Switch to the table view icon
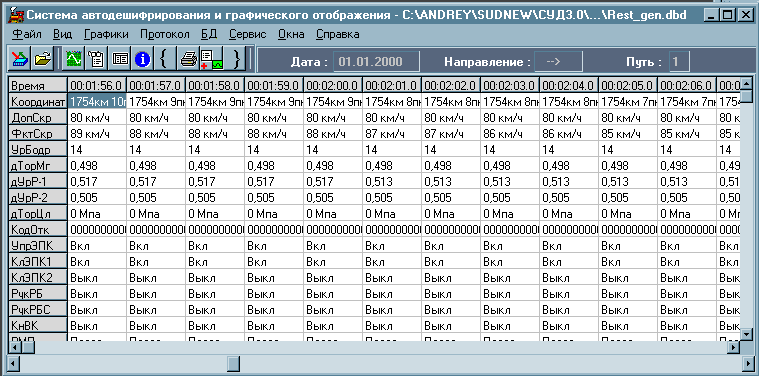The width and height of the screenshot is (759, 376). point(120,59)
